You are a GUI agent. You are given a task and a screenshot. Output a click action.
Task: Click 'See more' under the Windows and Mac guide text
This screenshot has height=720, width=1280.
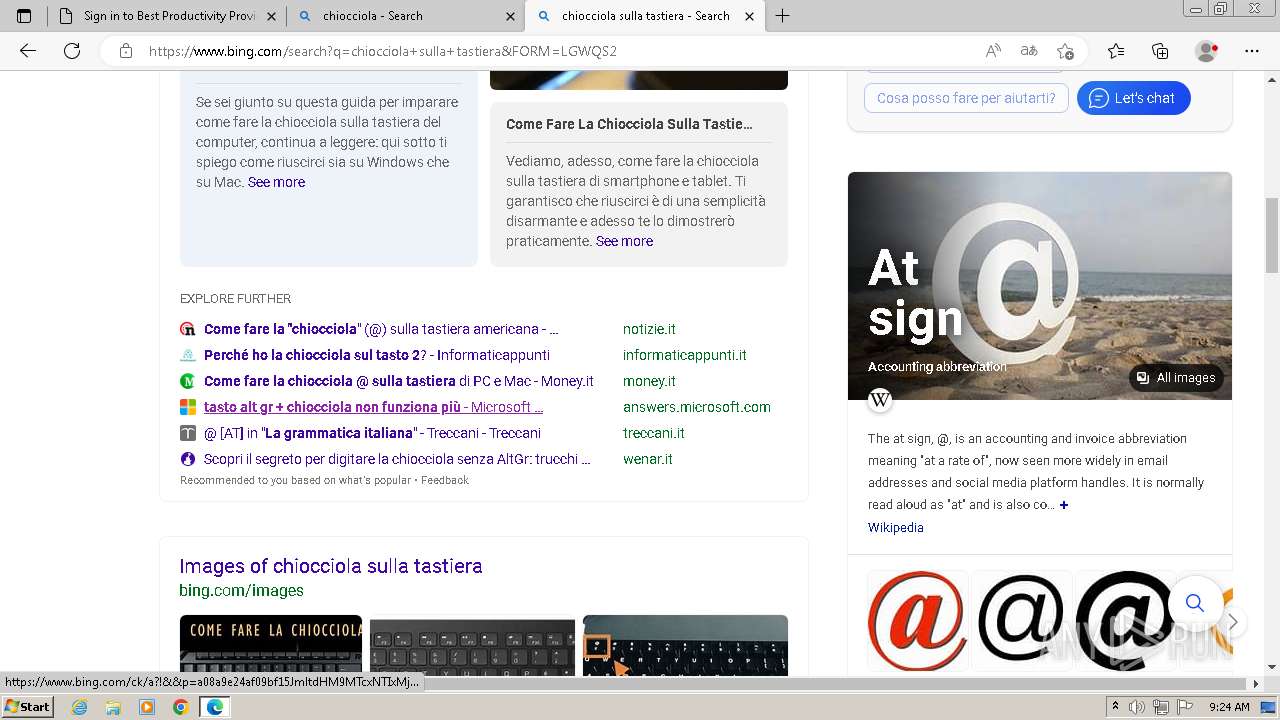point(276,182)
